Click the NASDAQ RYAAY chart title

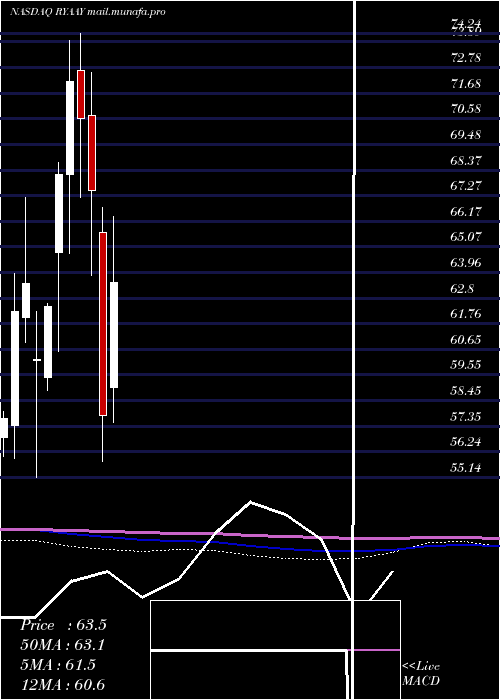(88, 12)
